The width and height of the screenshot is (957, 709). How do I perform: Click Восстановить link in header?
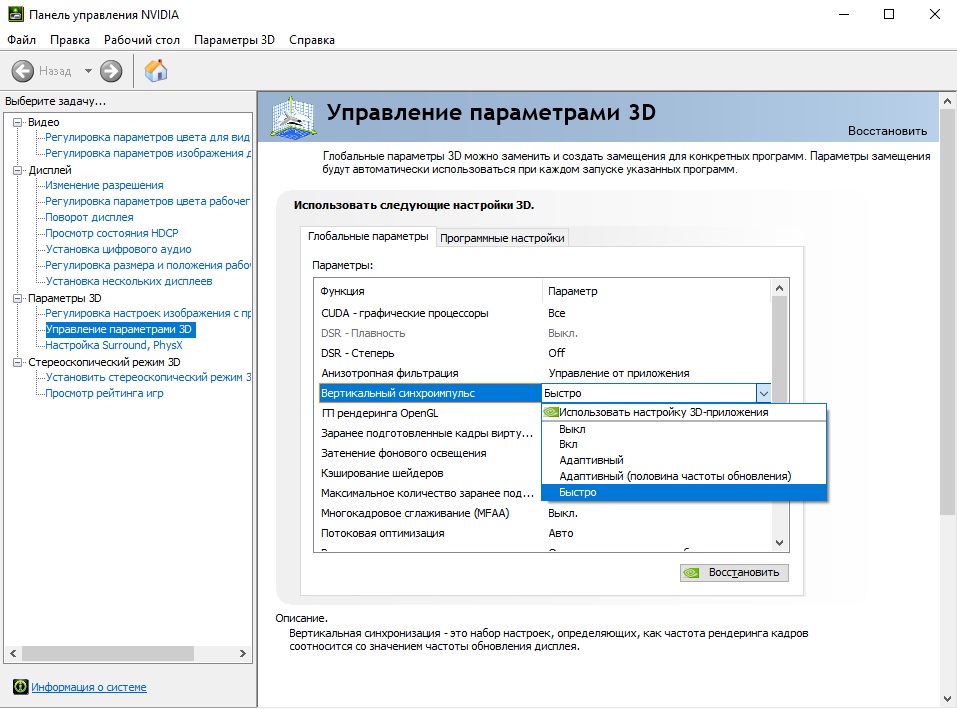[887, 131]
